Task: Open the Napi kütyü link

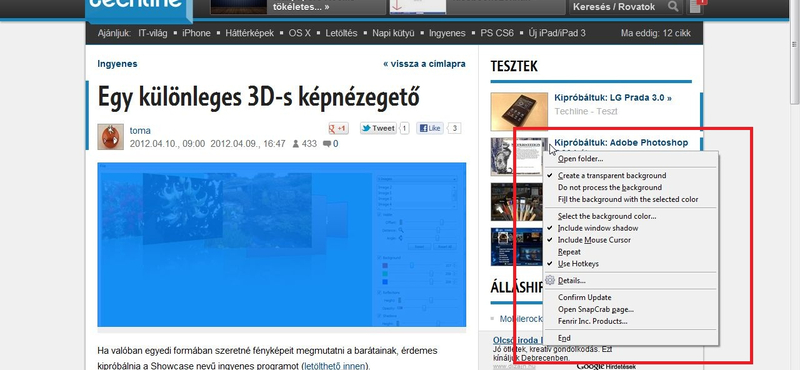Action: pyautogui.click(x=393, y=33)
